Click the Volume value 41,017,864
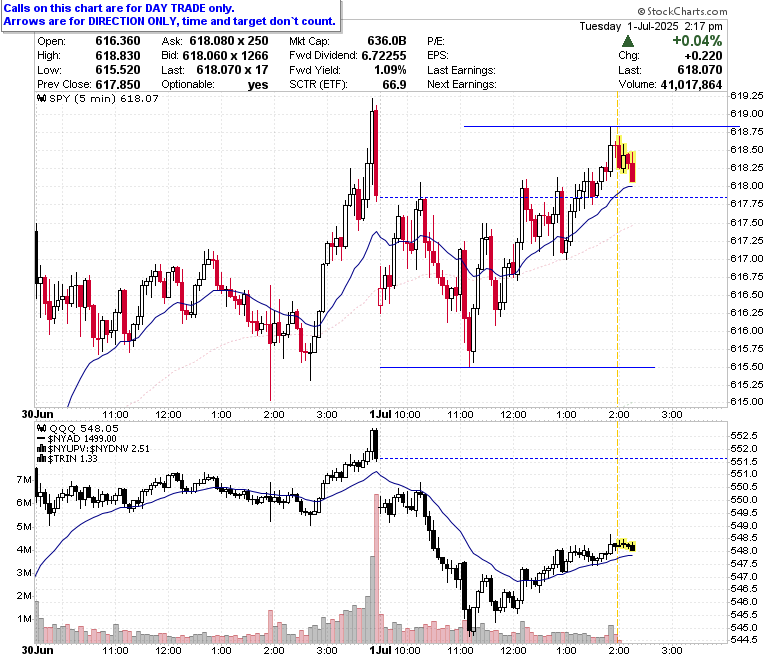780x659 pixels. [x=691, y=85]
